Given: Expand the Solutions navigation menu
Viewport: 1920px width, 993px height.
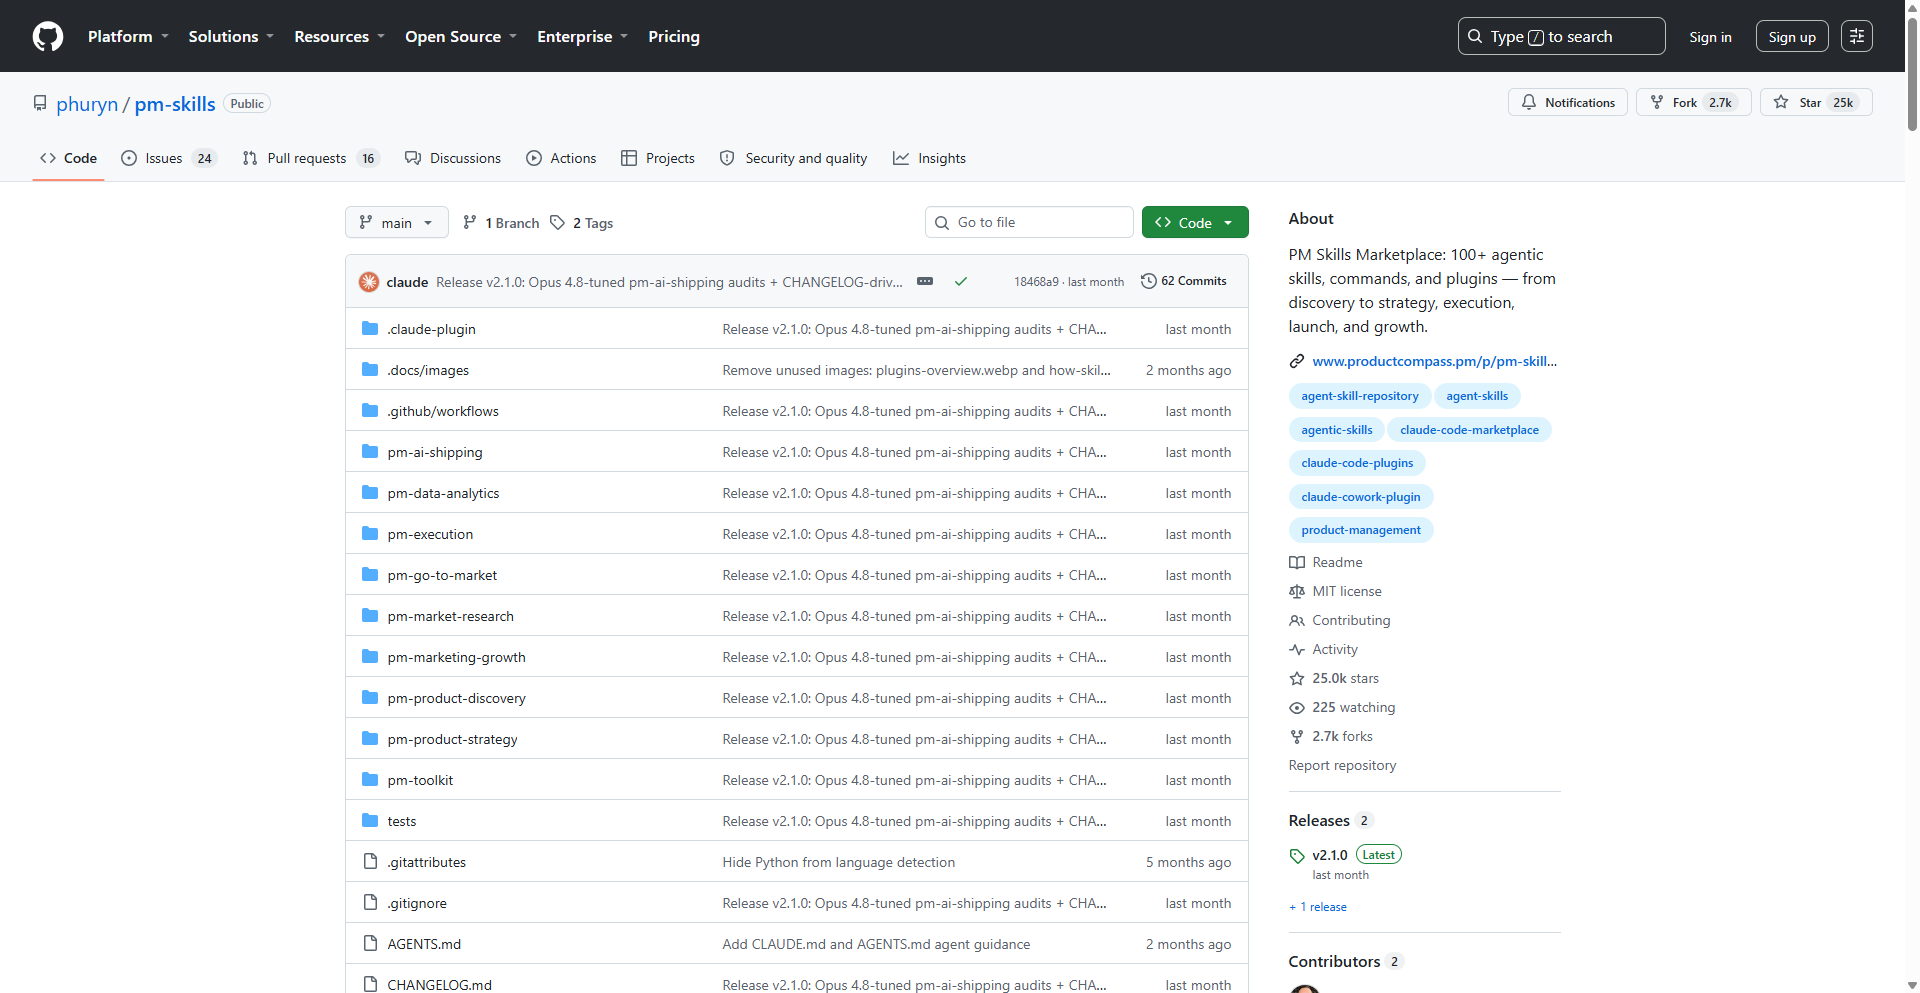Looking at the screenshot, I should click(x=231, y=37).
